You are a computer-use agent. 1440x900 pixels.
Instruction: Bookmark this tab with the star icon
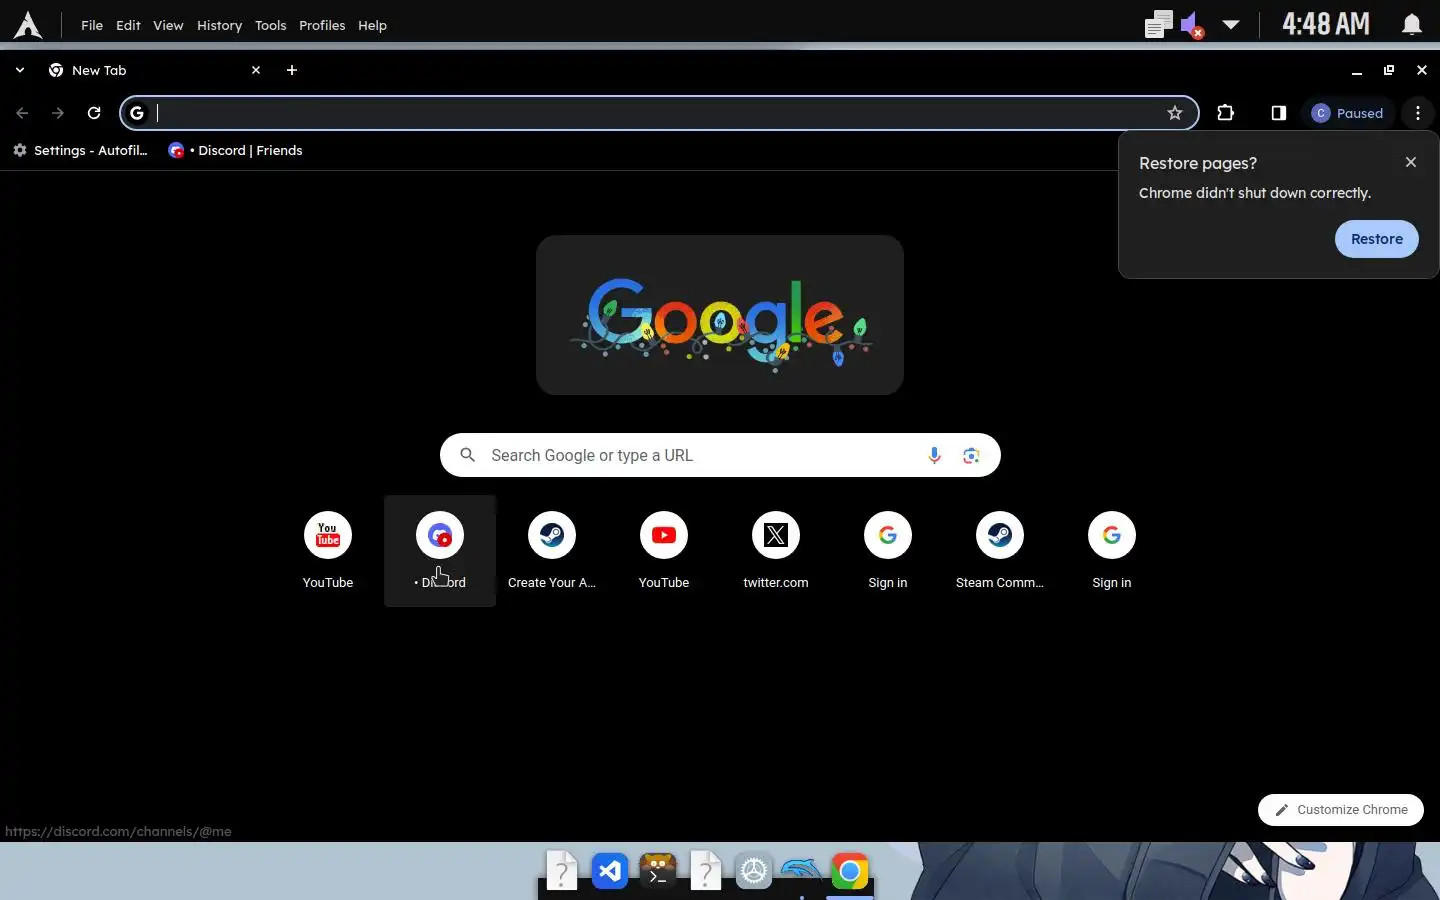[1175, 113]
